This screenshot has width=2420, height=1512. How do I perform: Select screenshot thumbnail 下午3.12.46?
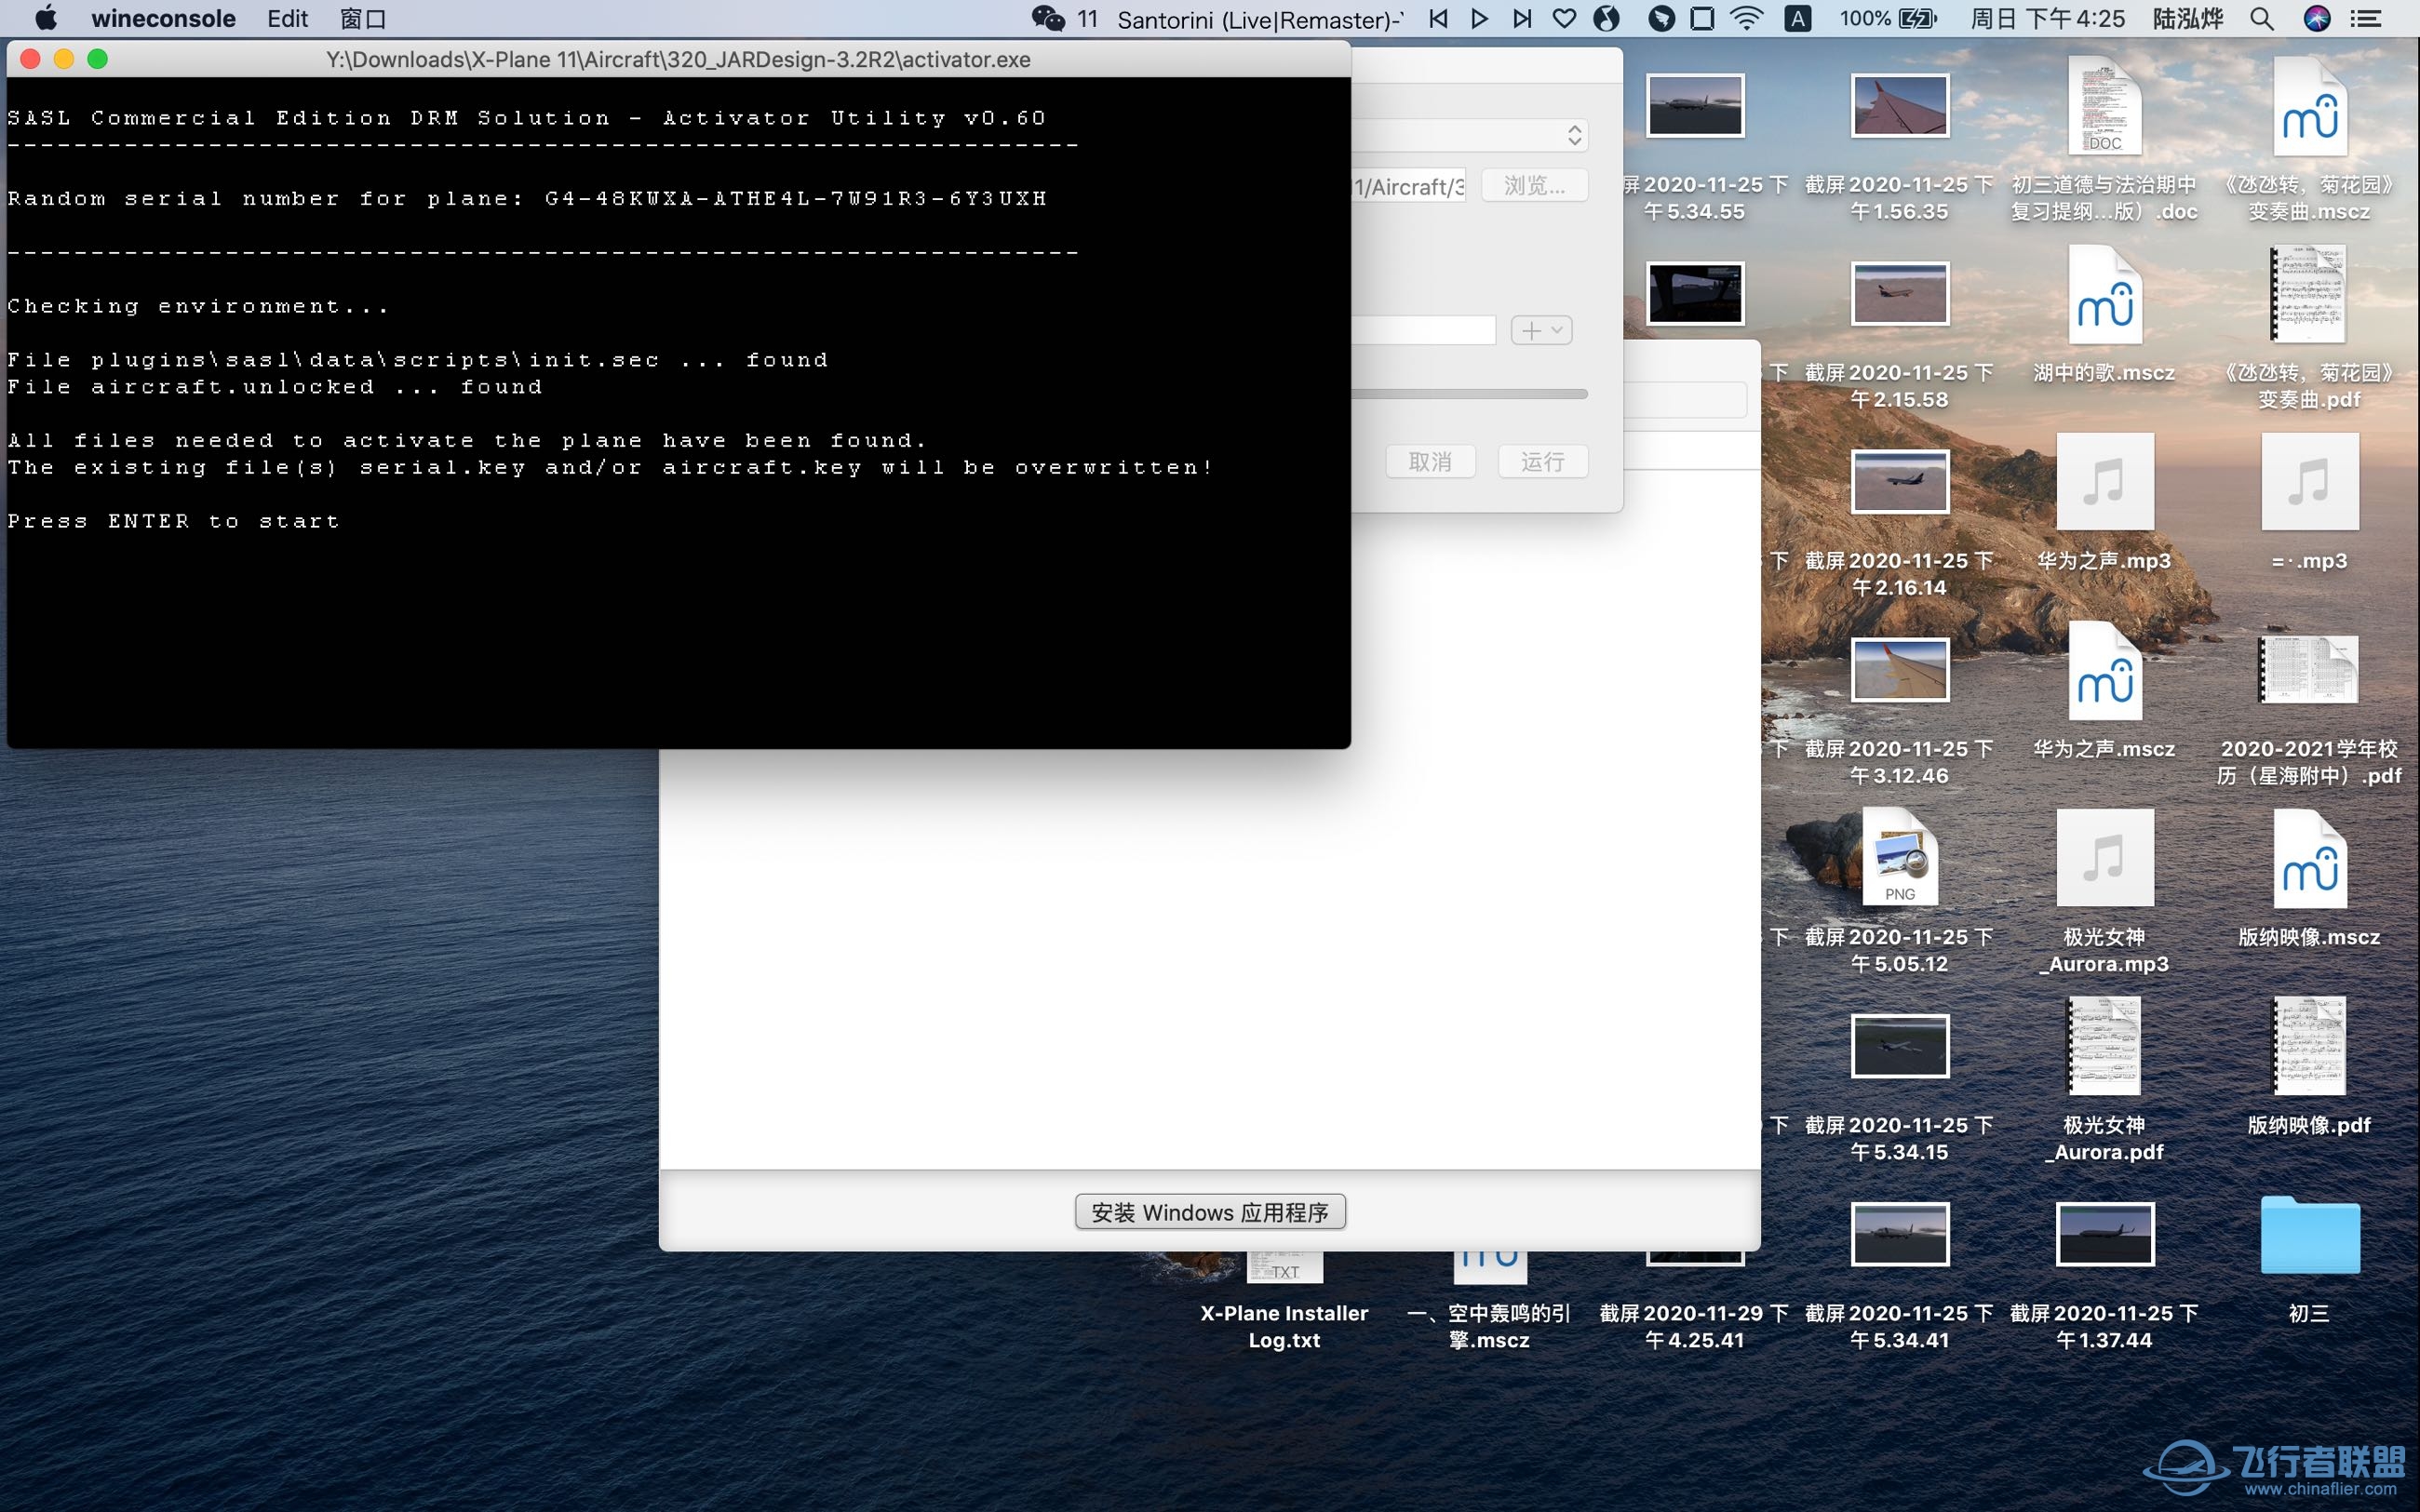coord(1900,670)
